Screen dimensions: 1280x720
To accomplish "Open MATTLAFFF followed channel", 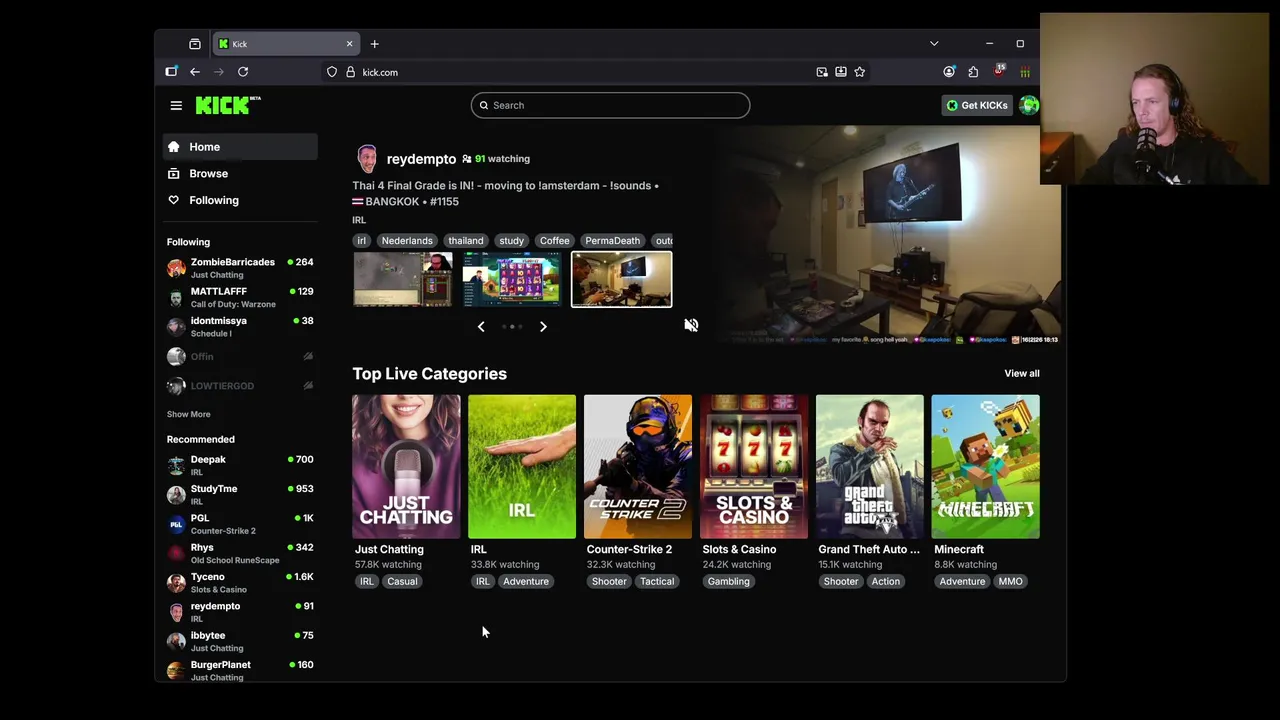I will tap(240, 297).
